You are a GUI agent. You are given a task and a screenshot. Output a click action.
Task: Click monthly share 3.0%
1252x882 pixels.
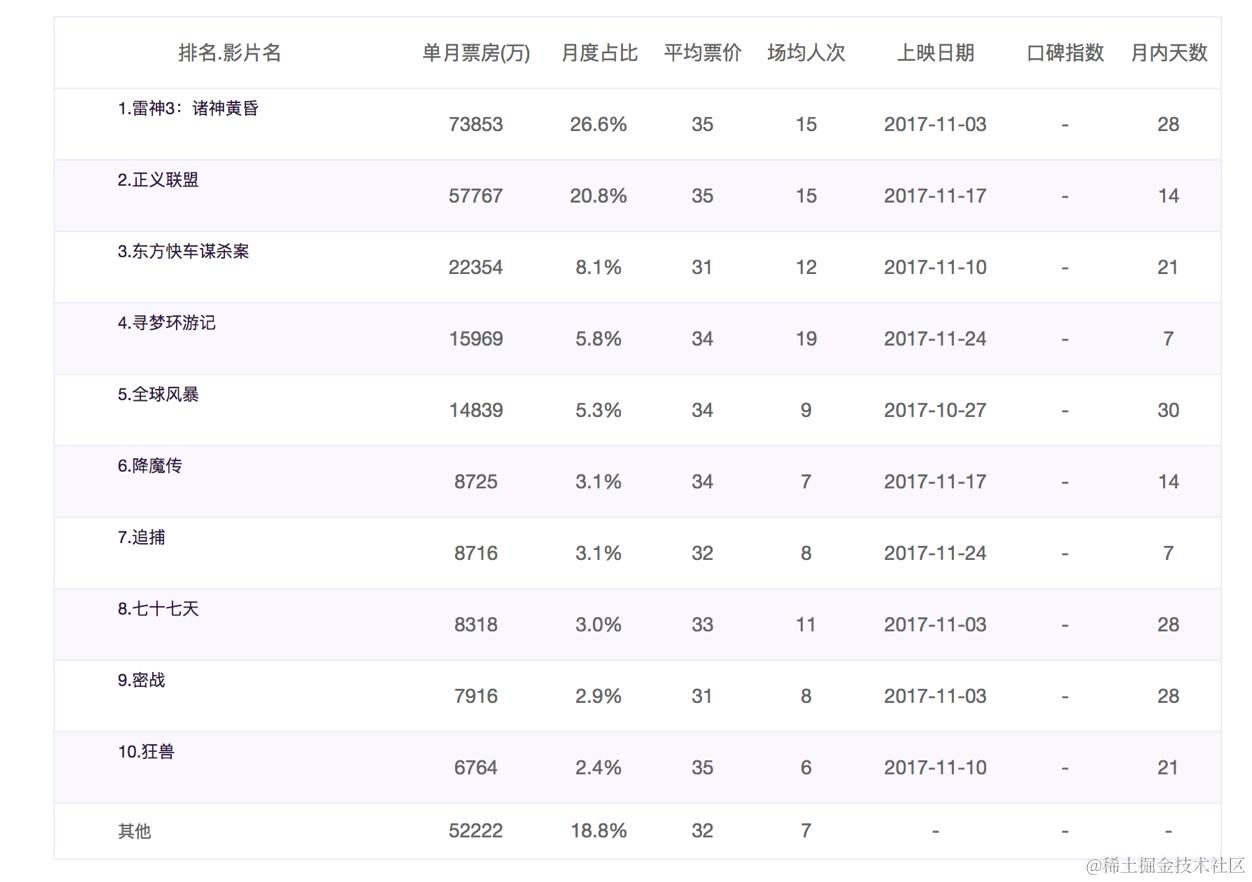point(599,625)
